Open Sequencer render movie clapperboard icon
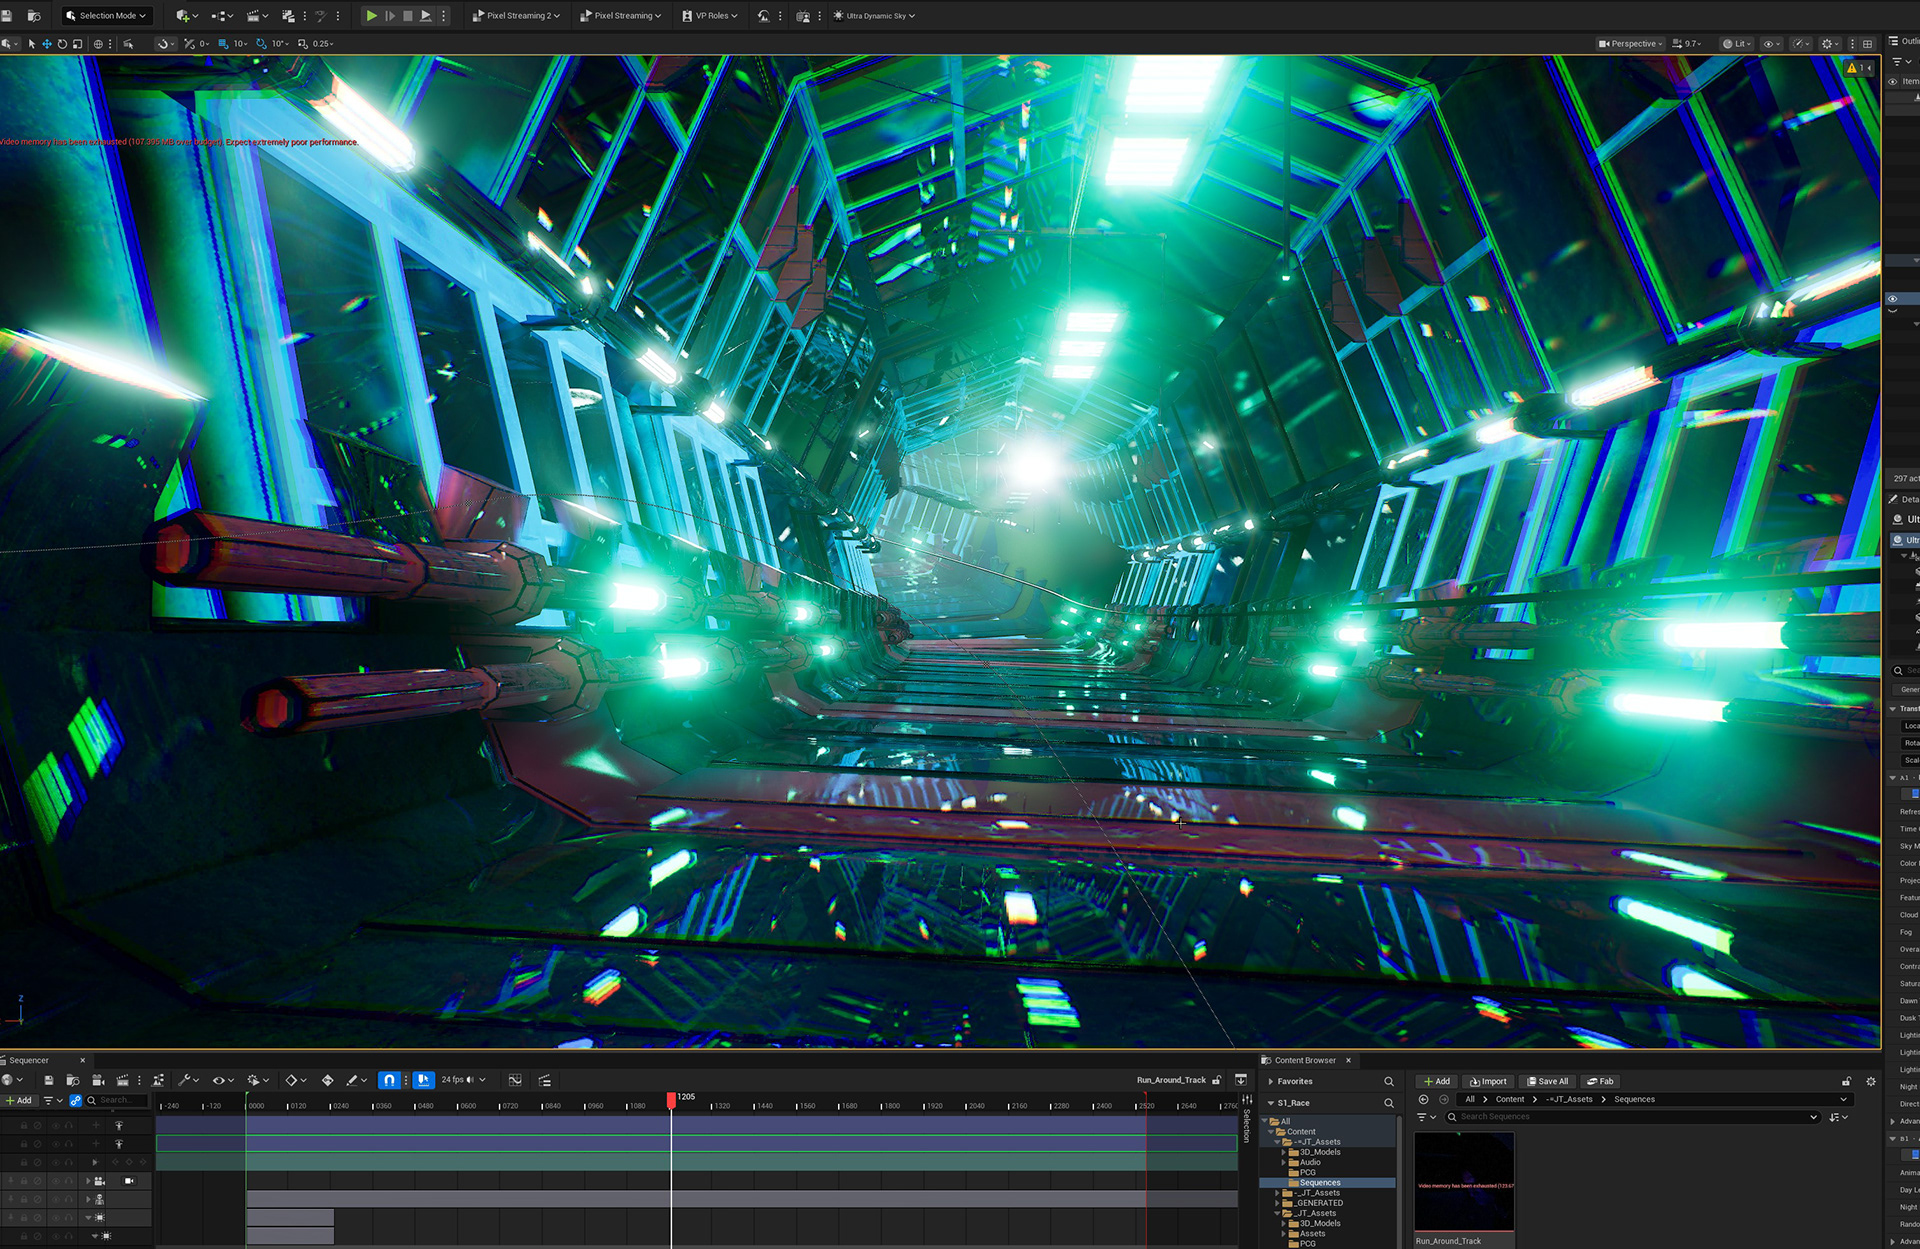This screenshot has height=1249, width=1920. 122,1080
